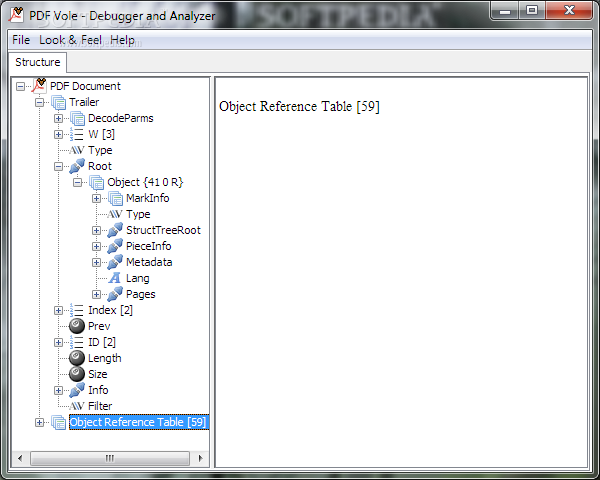Select the StructTreeRoot label
This screenshot has width=600, height=480.
163,230
